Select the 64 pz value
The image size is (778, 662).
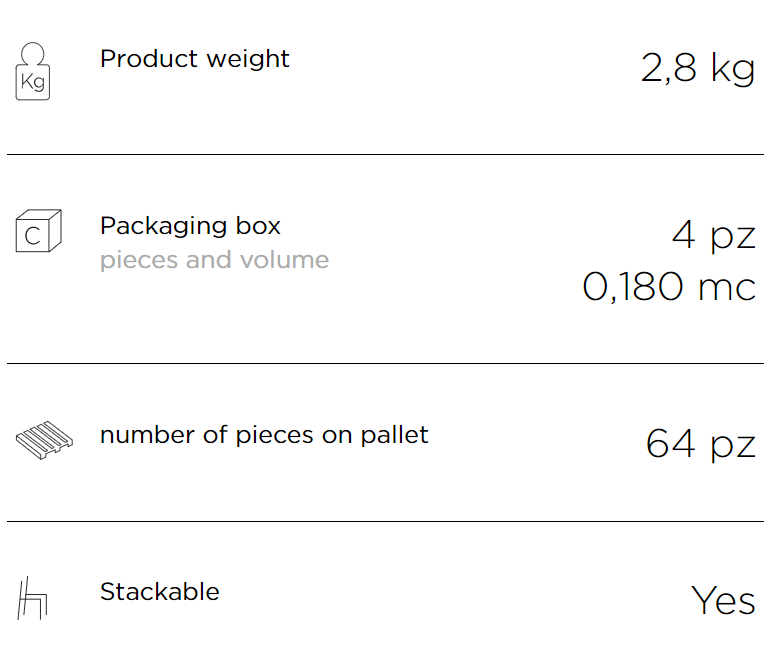(x=701, y=445)
